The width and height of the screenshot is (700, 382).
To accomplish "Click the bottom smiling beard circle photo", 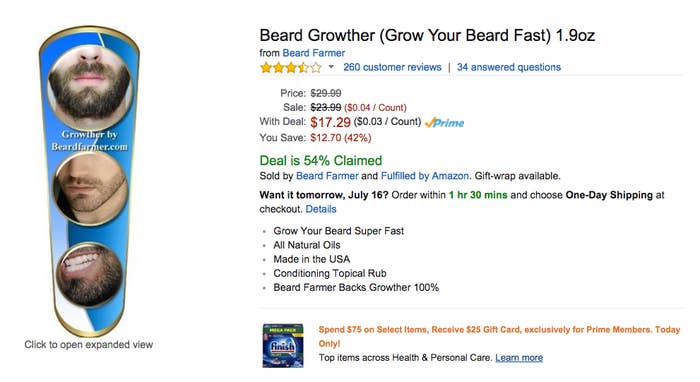I will click(x=90, y=274).
